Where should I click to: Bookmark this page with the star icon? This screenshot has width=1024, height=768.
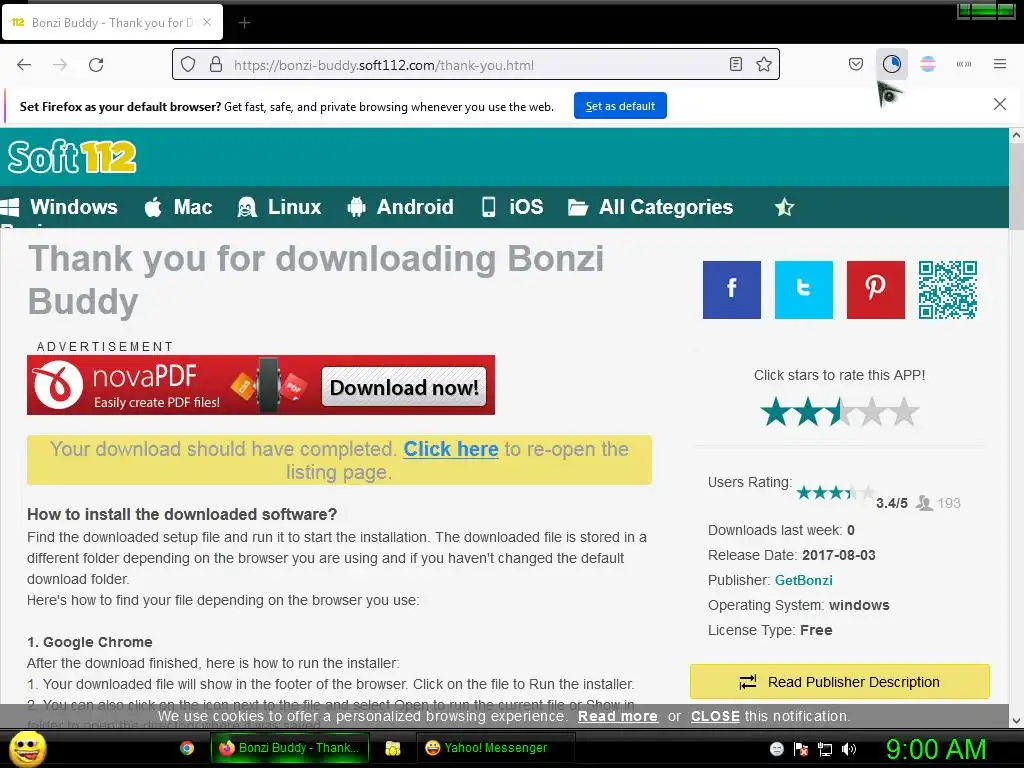pyautogui.click(x=763, y=65)
